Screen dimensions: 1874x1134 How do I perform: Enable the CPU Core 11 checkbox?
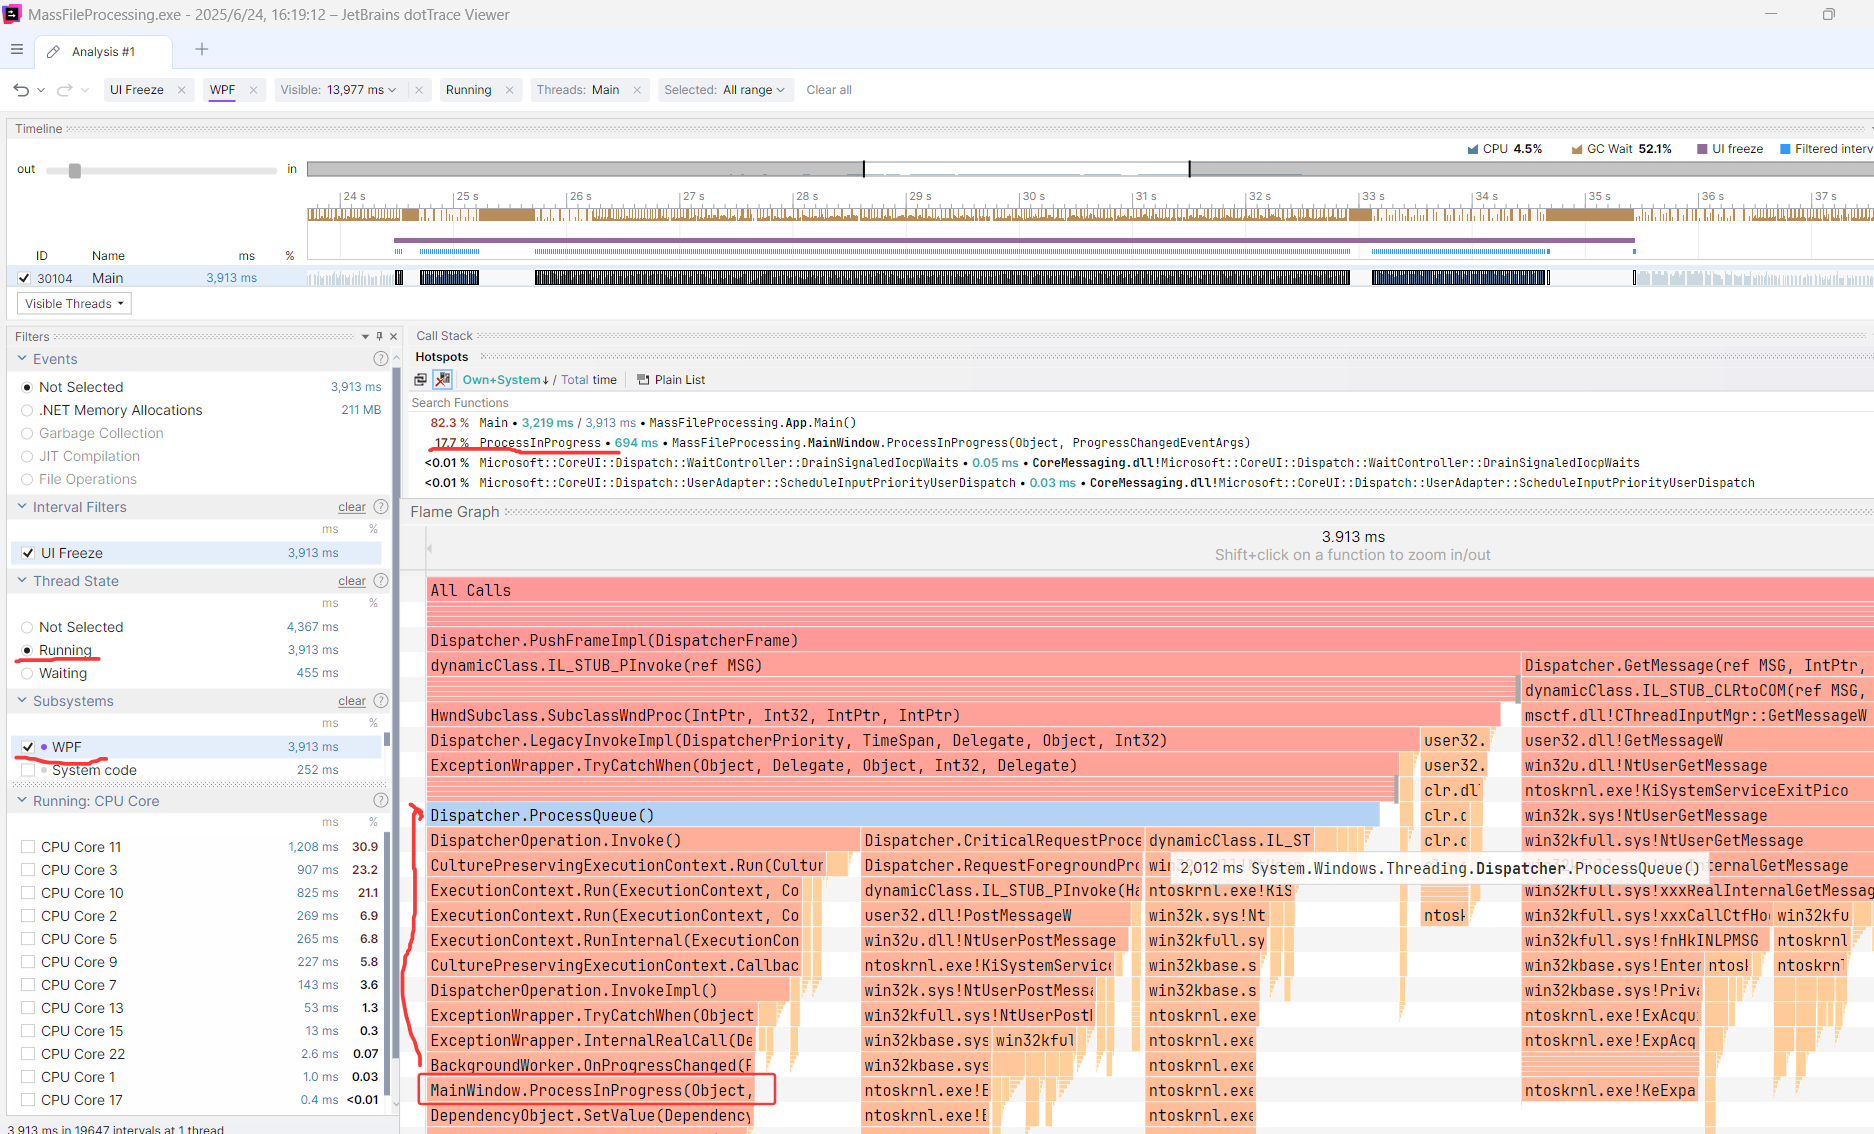(x=28, y=847)
